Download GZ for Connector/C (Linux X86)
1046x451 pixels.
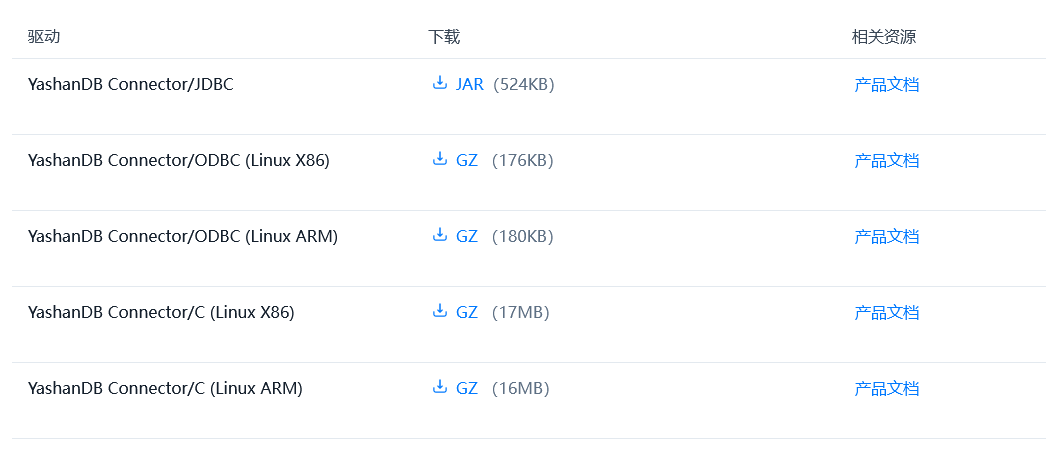pos(467,313)
